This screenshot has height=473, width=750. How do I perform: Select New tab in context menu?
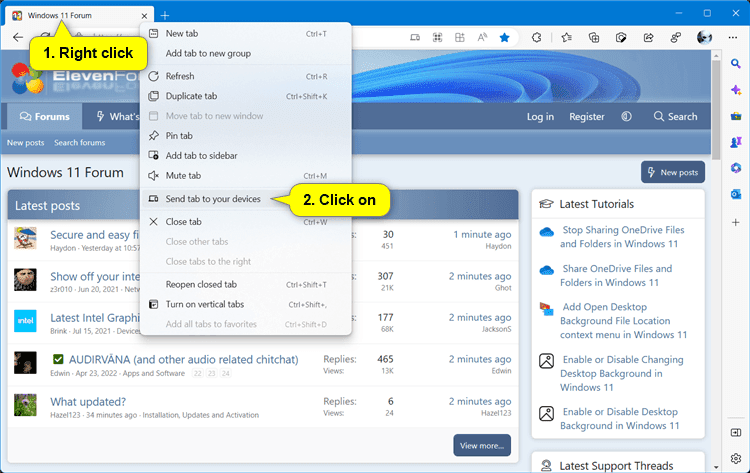point(246,33)
